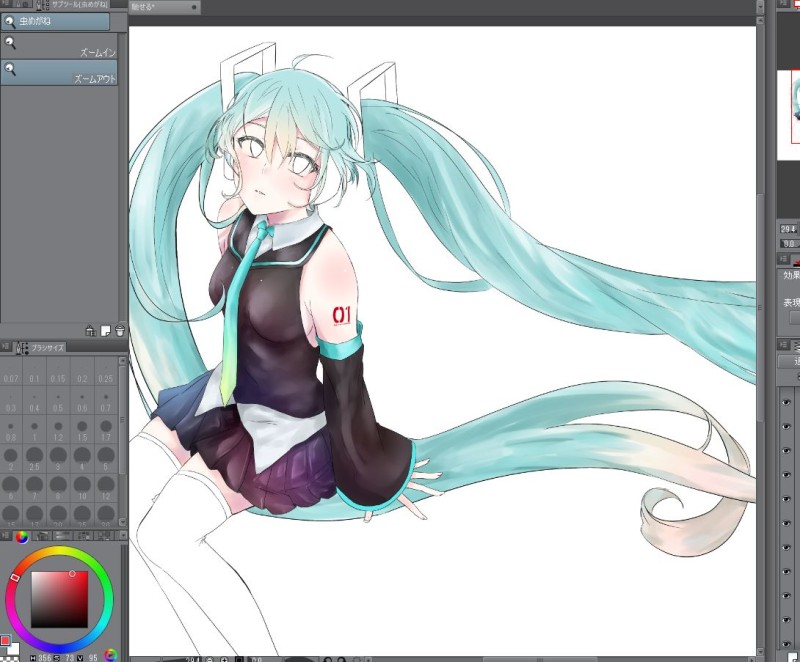800x662 pixels.
Task: Click the H value 356 field
Action: 44,658
